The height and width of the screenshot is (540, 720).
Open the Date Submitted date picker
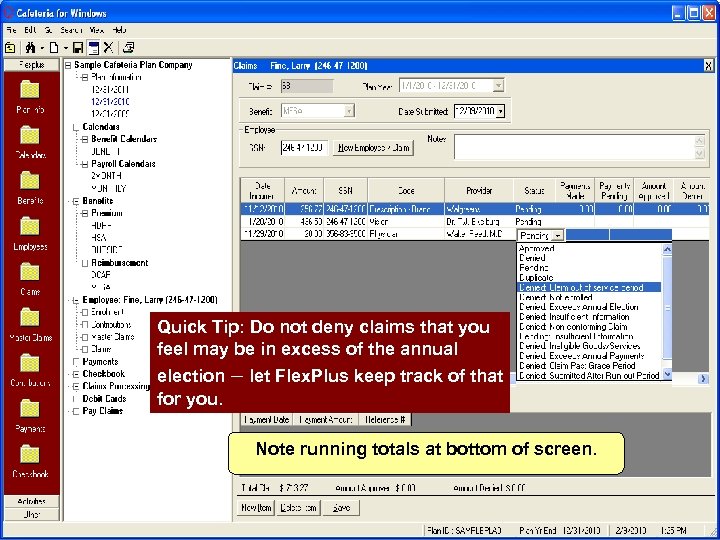(x=500, y=111)
